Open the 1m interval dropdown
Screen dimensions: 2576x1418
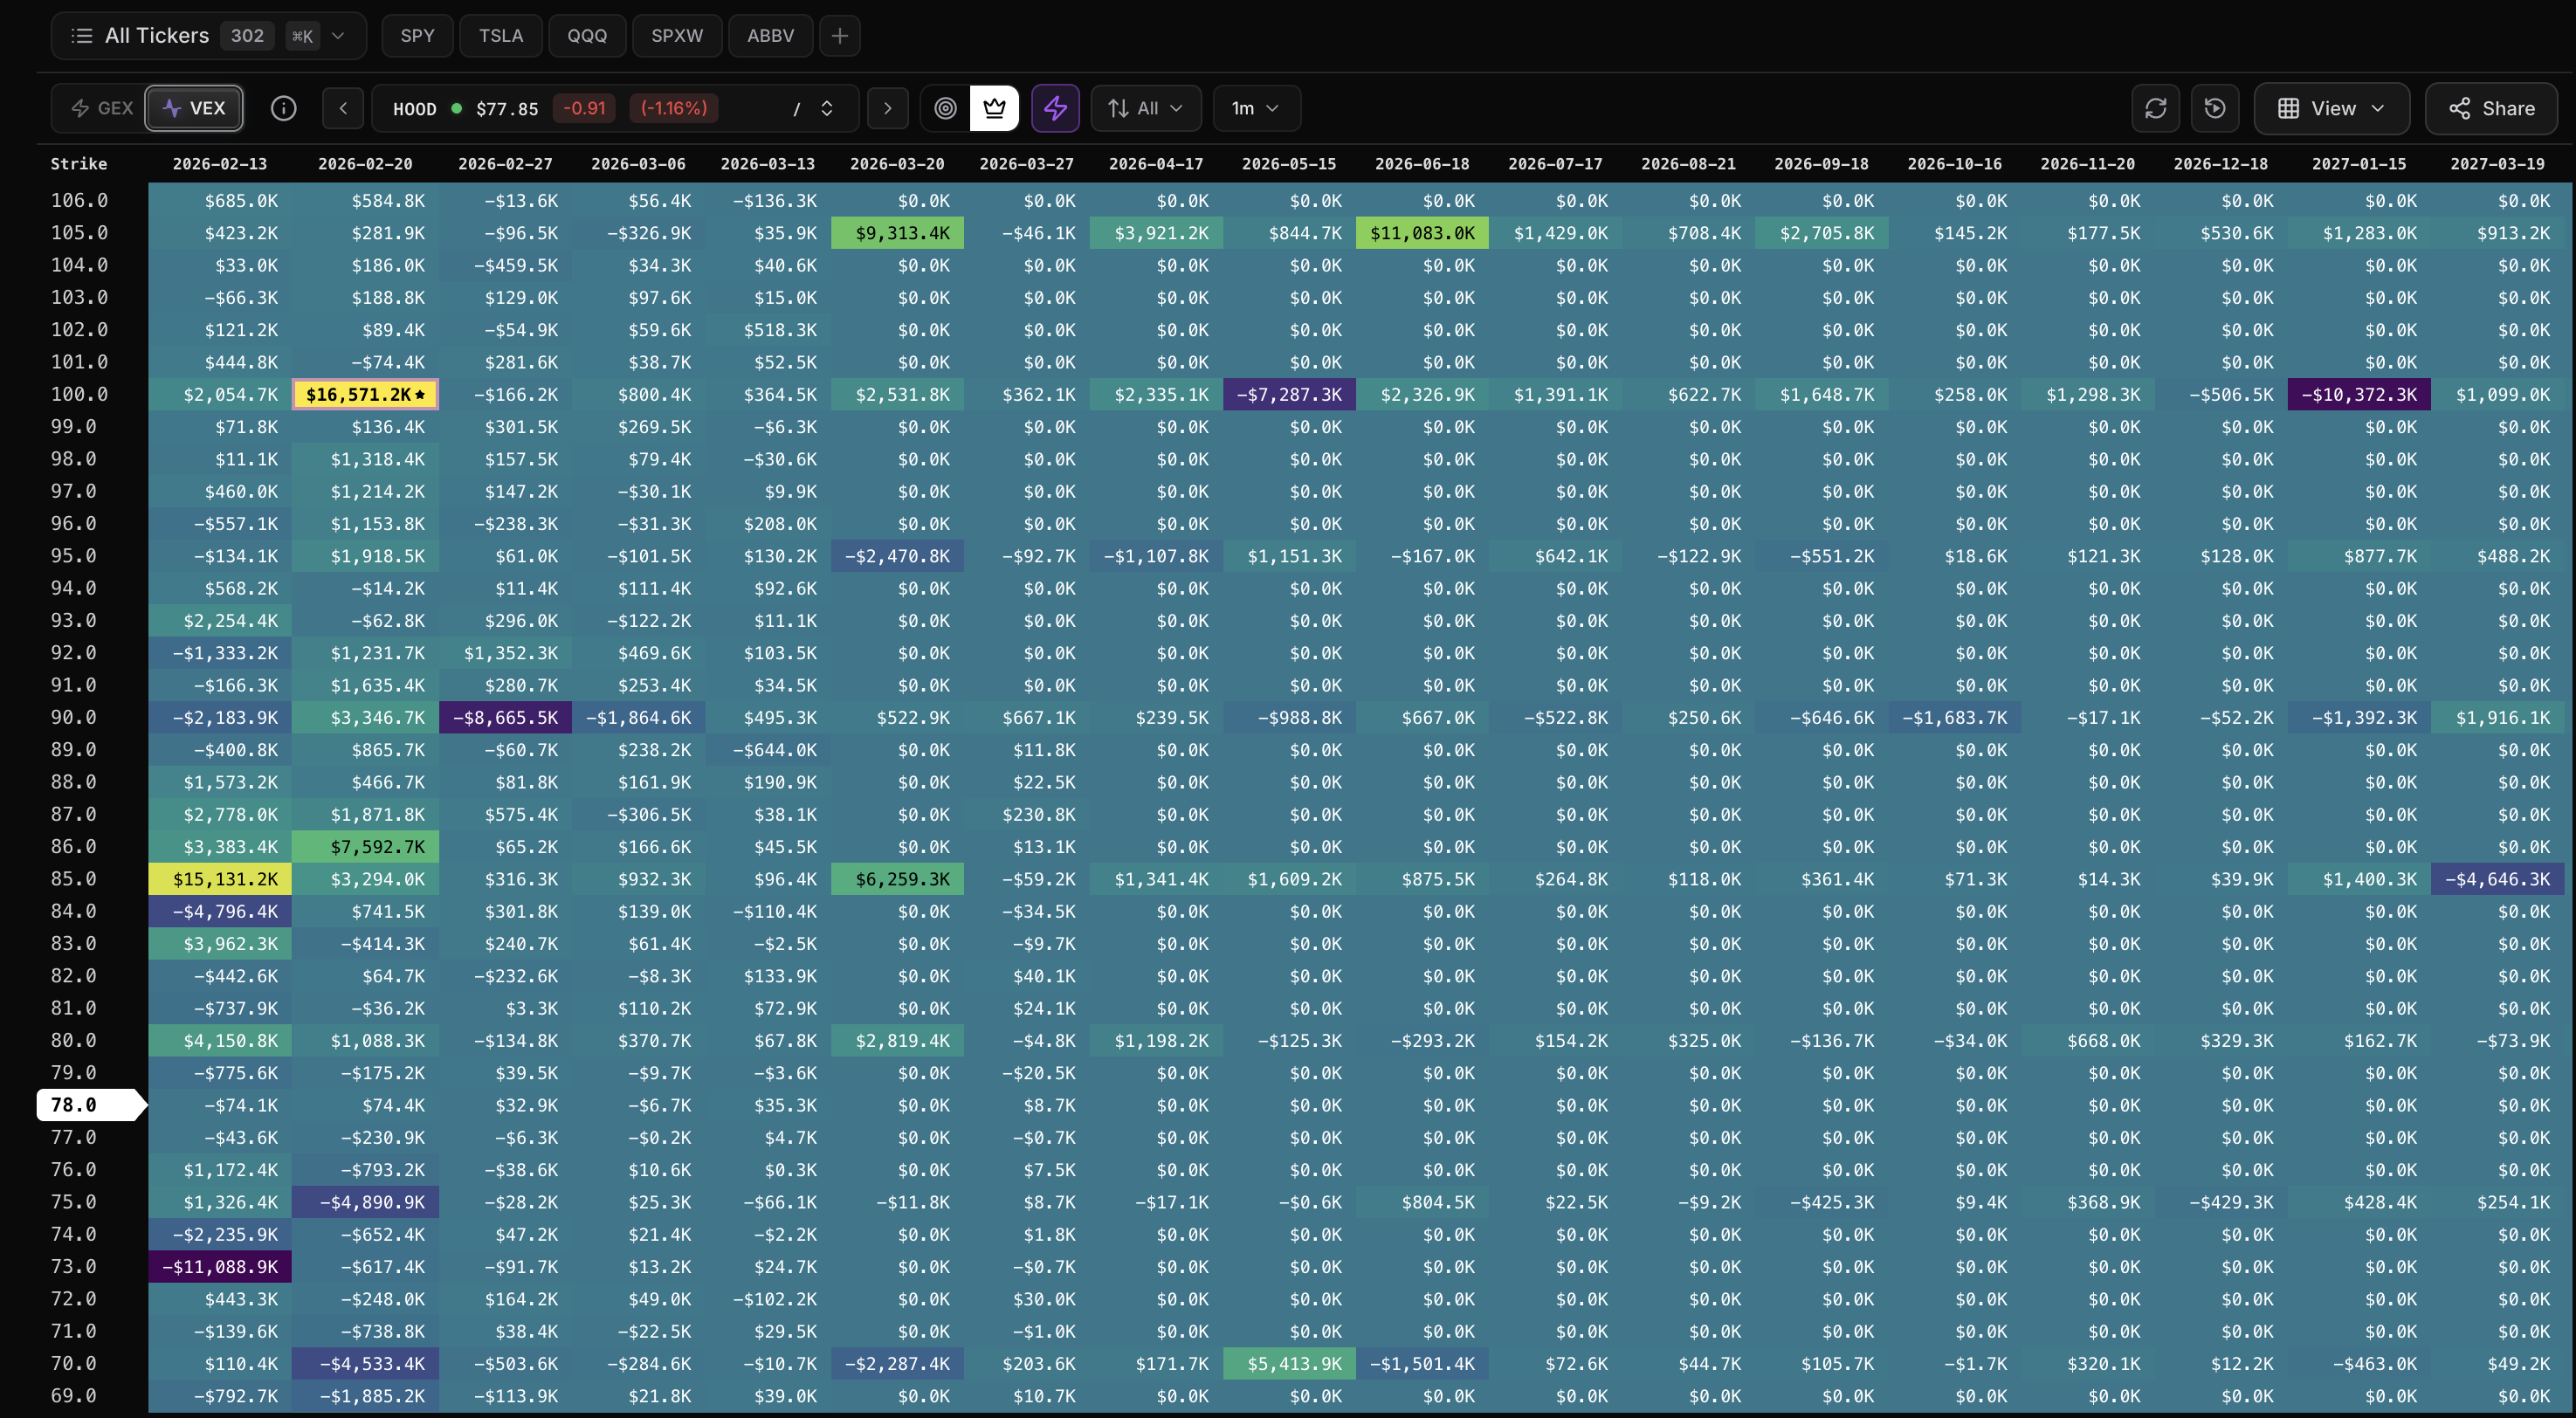click(x=1256, y=108)
